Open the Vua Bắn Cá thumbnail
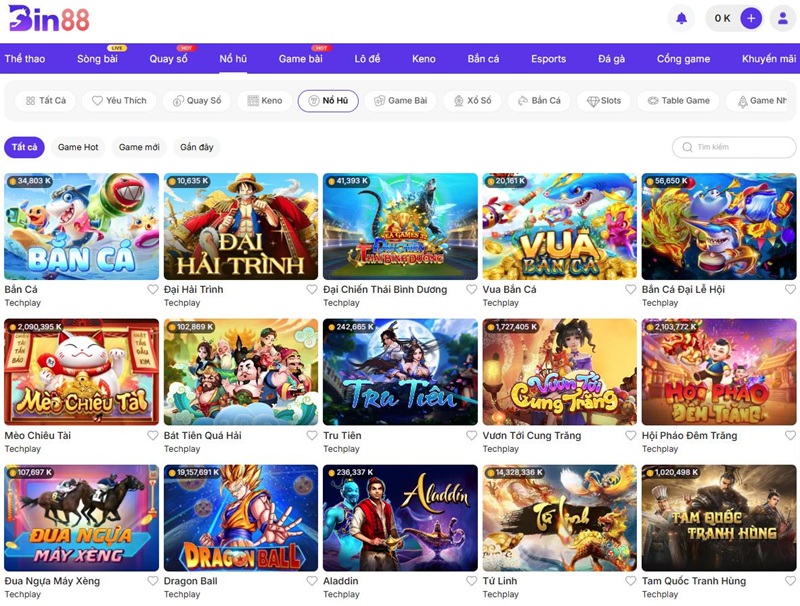Image resolution: width=800 pixels, height=606 pixels. [560, 226]
